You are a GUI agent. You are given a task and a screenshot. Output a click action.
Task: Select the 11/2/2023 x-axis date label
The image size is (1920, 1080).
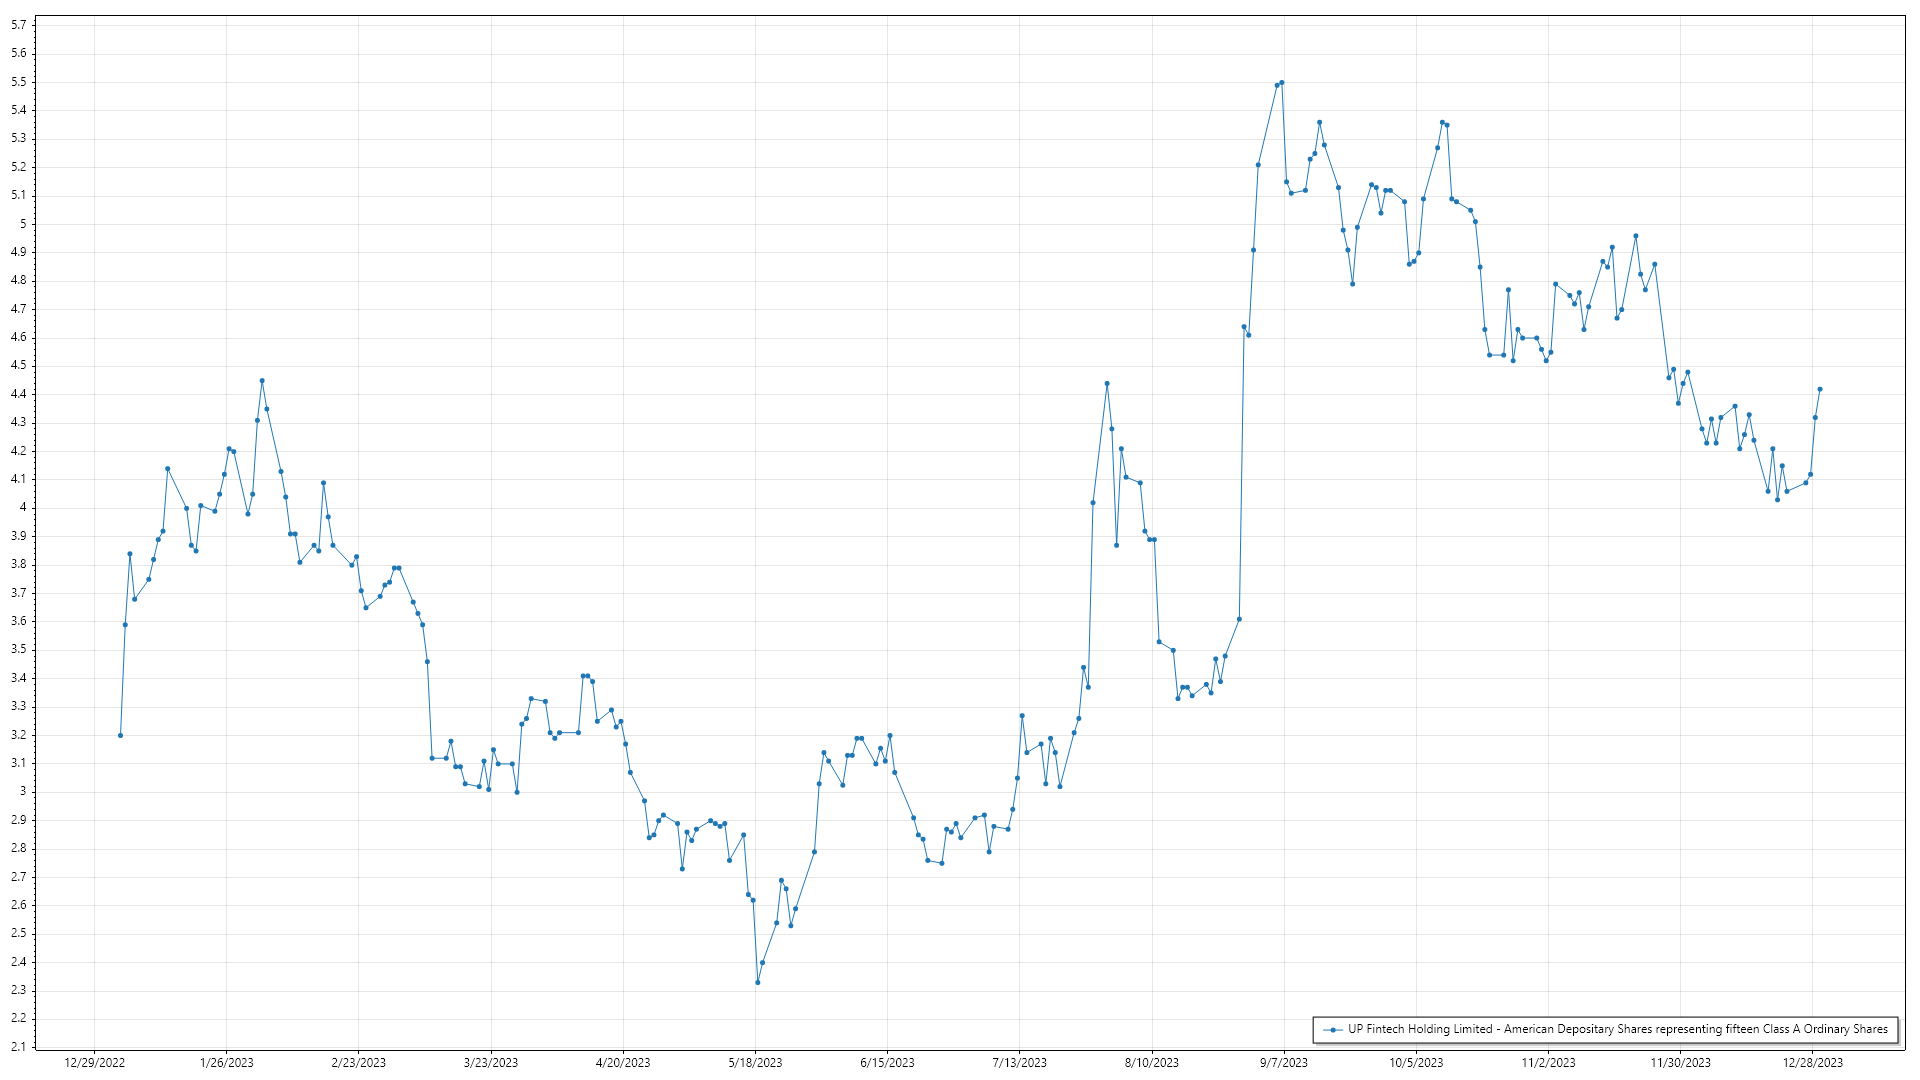point(1548,1063)
